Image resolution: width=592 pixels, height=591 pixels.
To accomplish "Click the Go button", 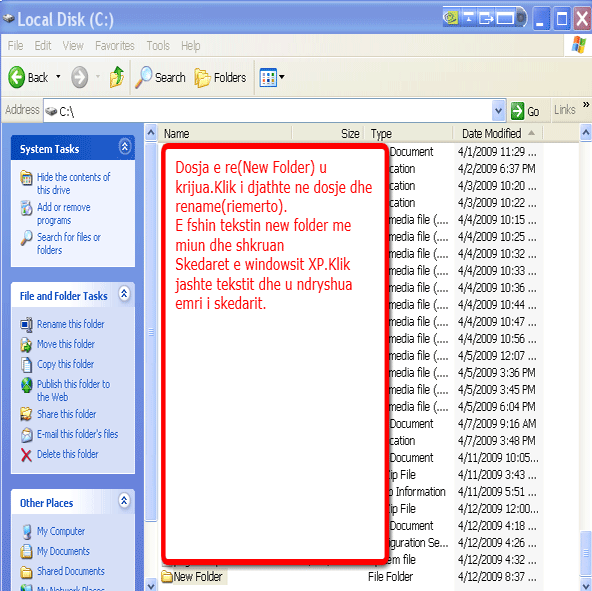I will click(525, 111).
